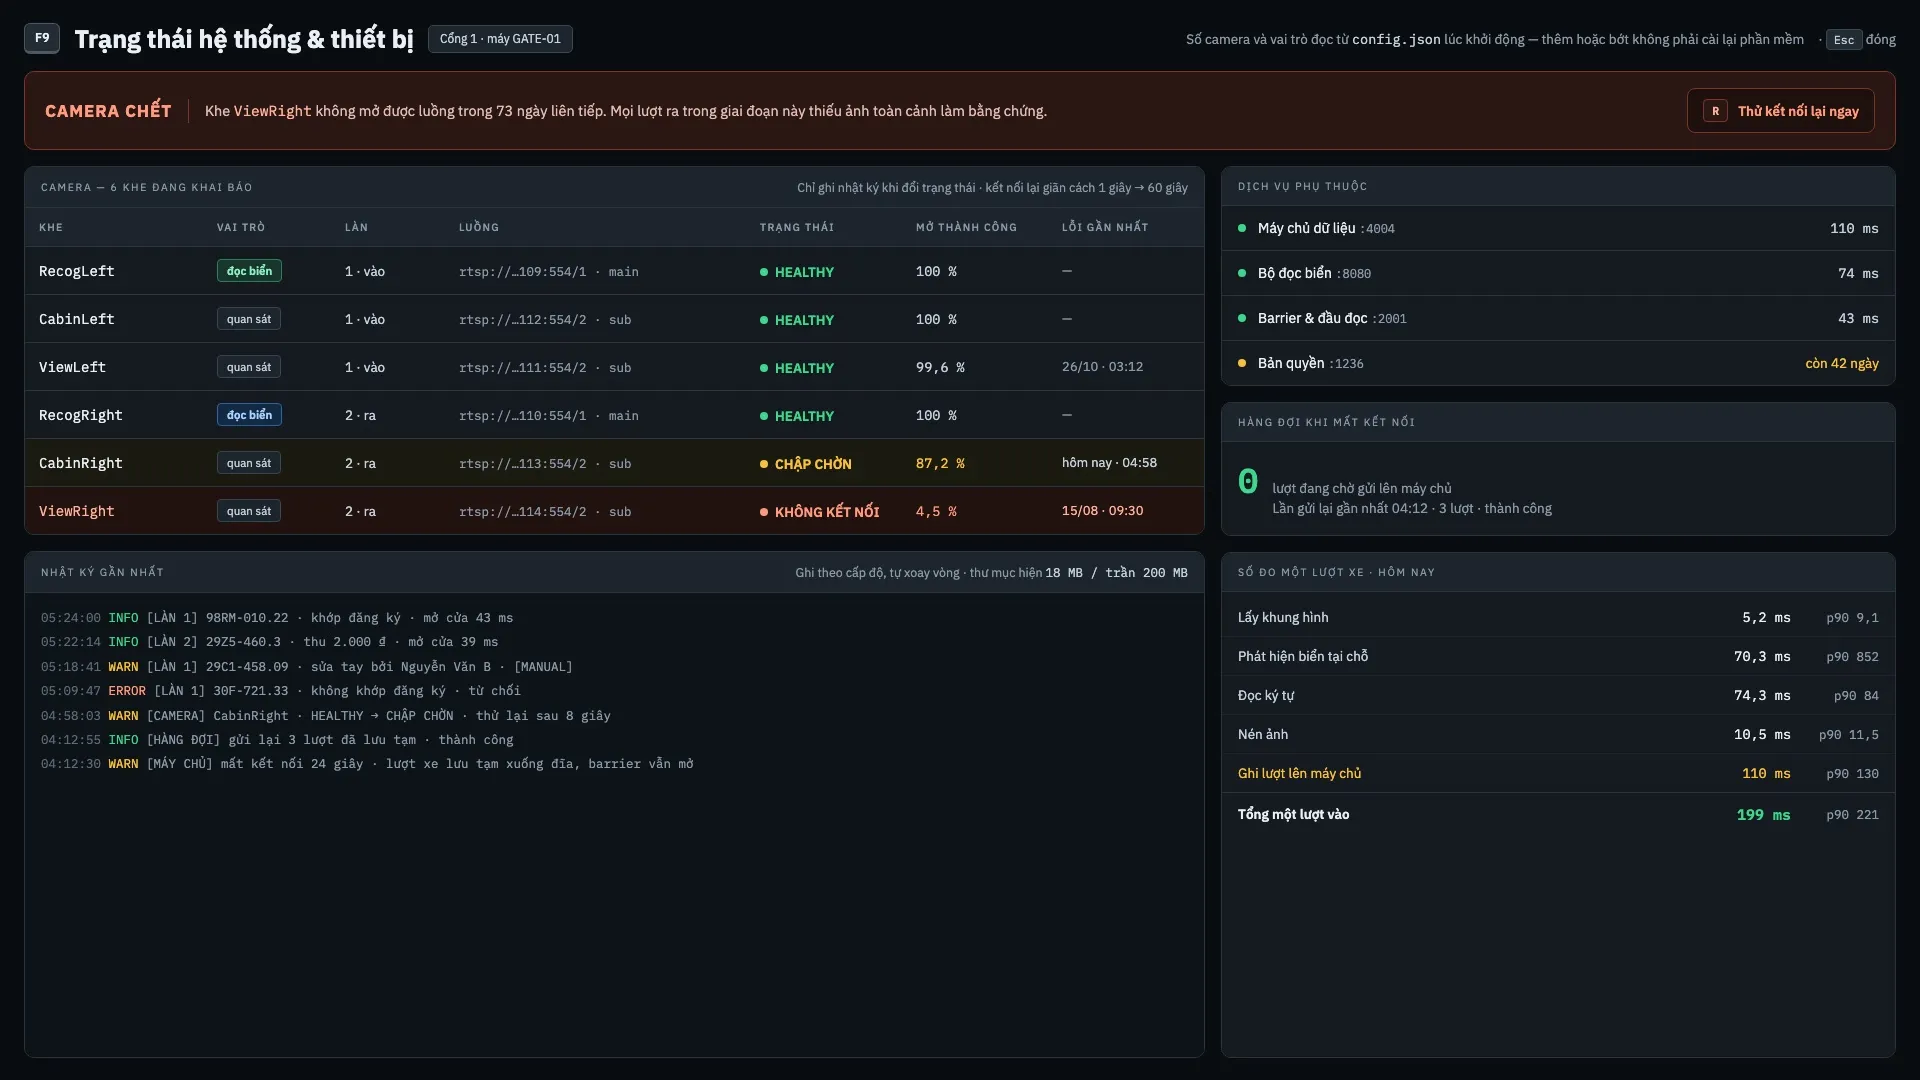Click the 05:24:00 INFO log line
Screen dimensions: 1920x1080
[277, 618]
